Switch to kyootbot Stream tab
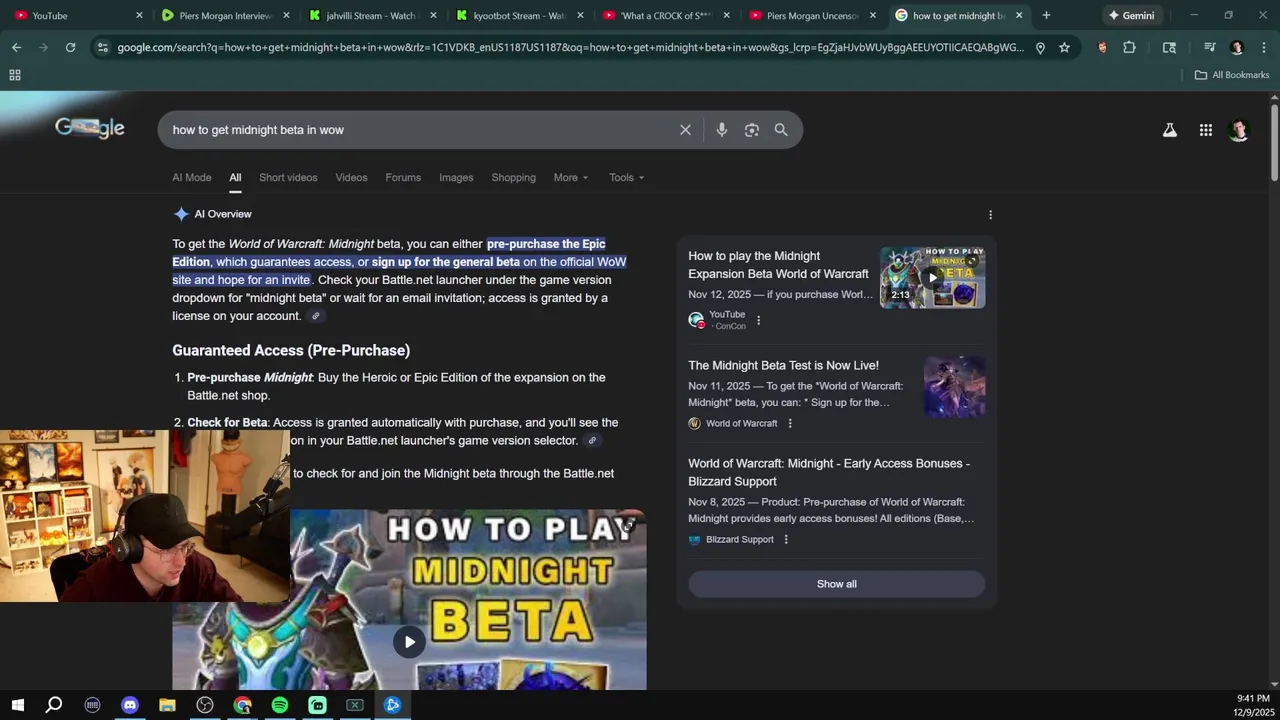The width and height of the screenshot is (1280, 720). click(518, 15)
